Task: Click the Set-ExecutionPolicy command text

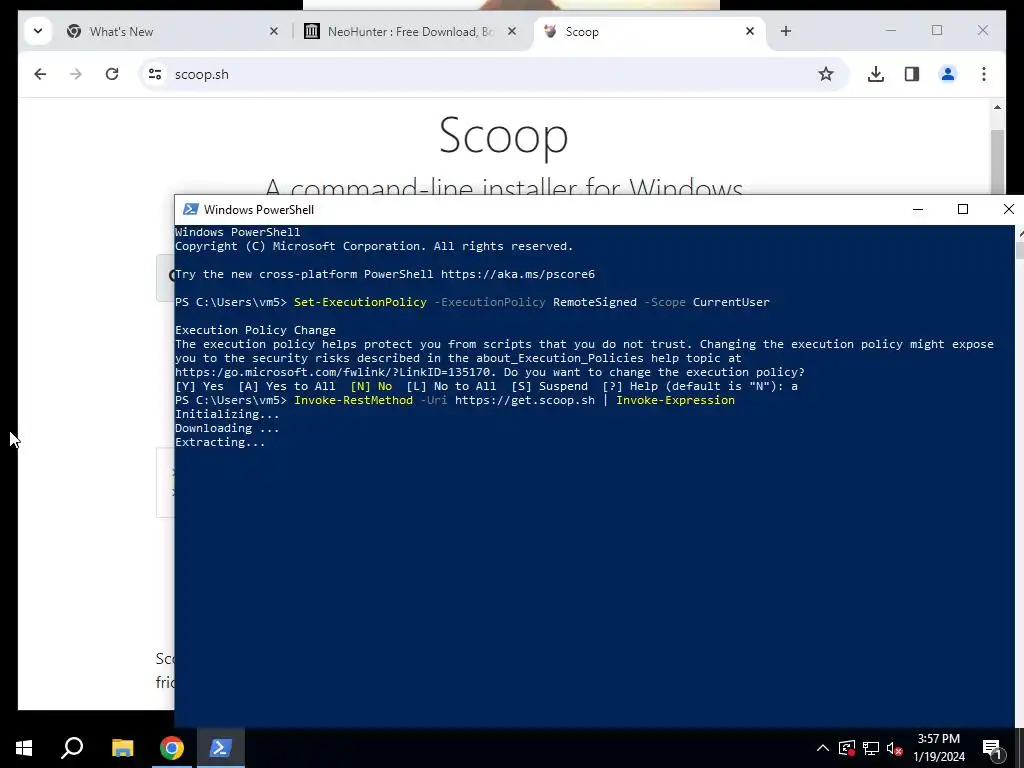Action: click(x=360, y=302)
